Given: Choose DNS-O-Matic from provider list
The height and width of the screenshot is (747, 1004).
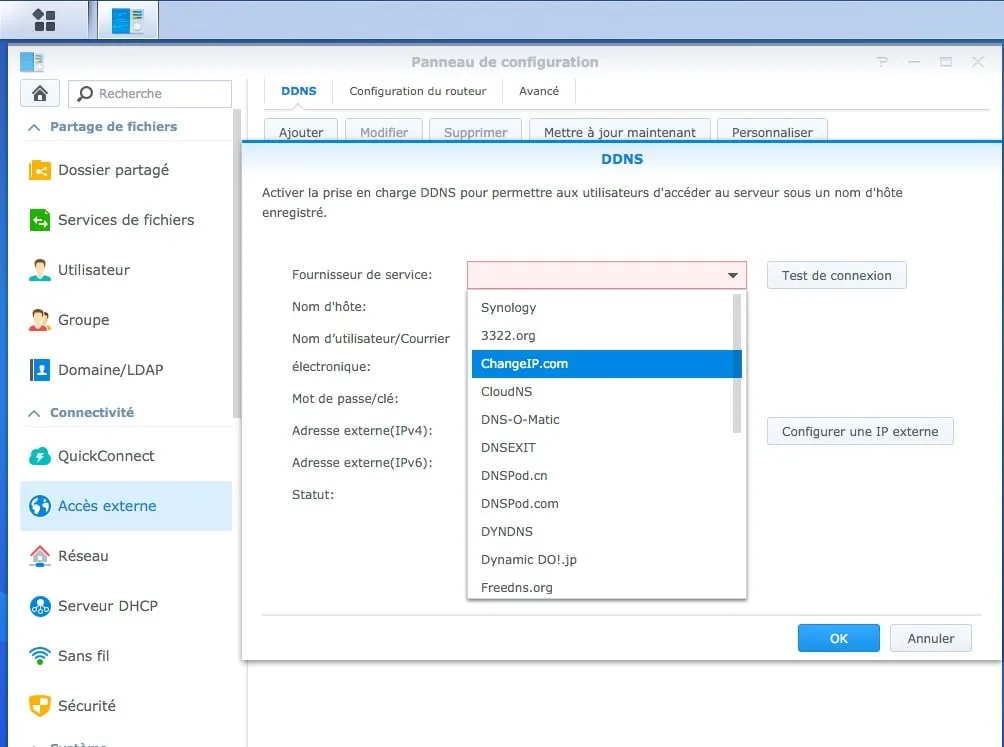Looking at the screenshot, I should (x=606, y=420).
